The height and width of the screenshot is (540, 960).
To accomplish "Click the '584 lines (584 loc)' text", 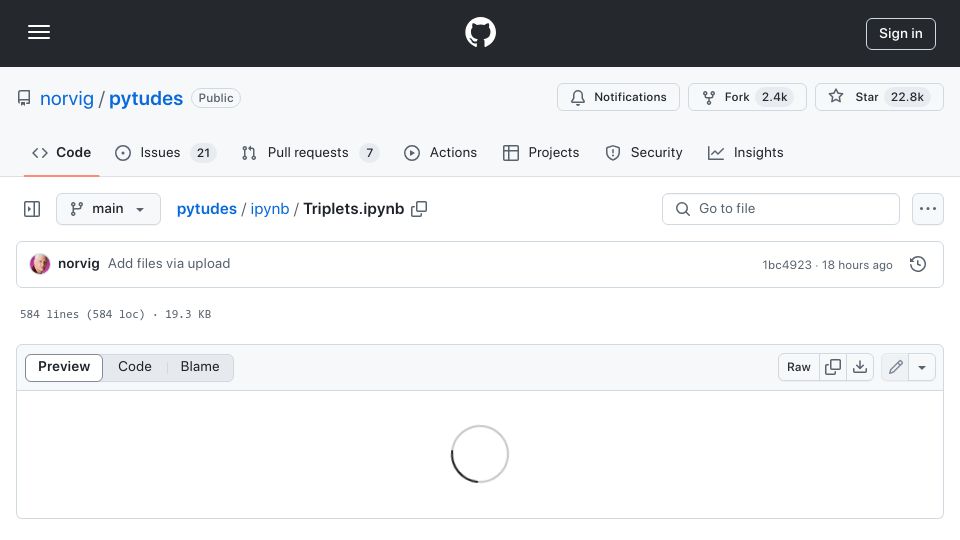I will [83, 314].
